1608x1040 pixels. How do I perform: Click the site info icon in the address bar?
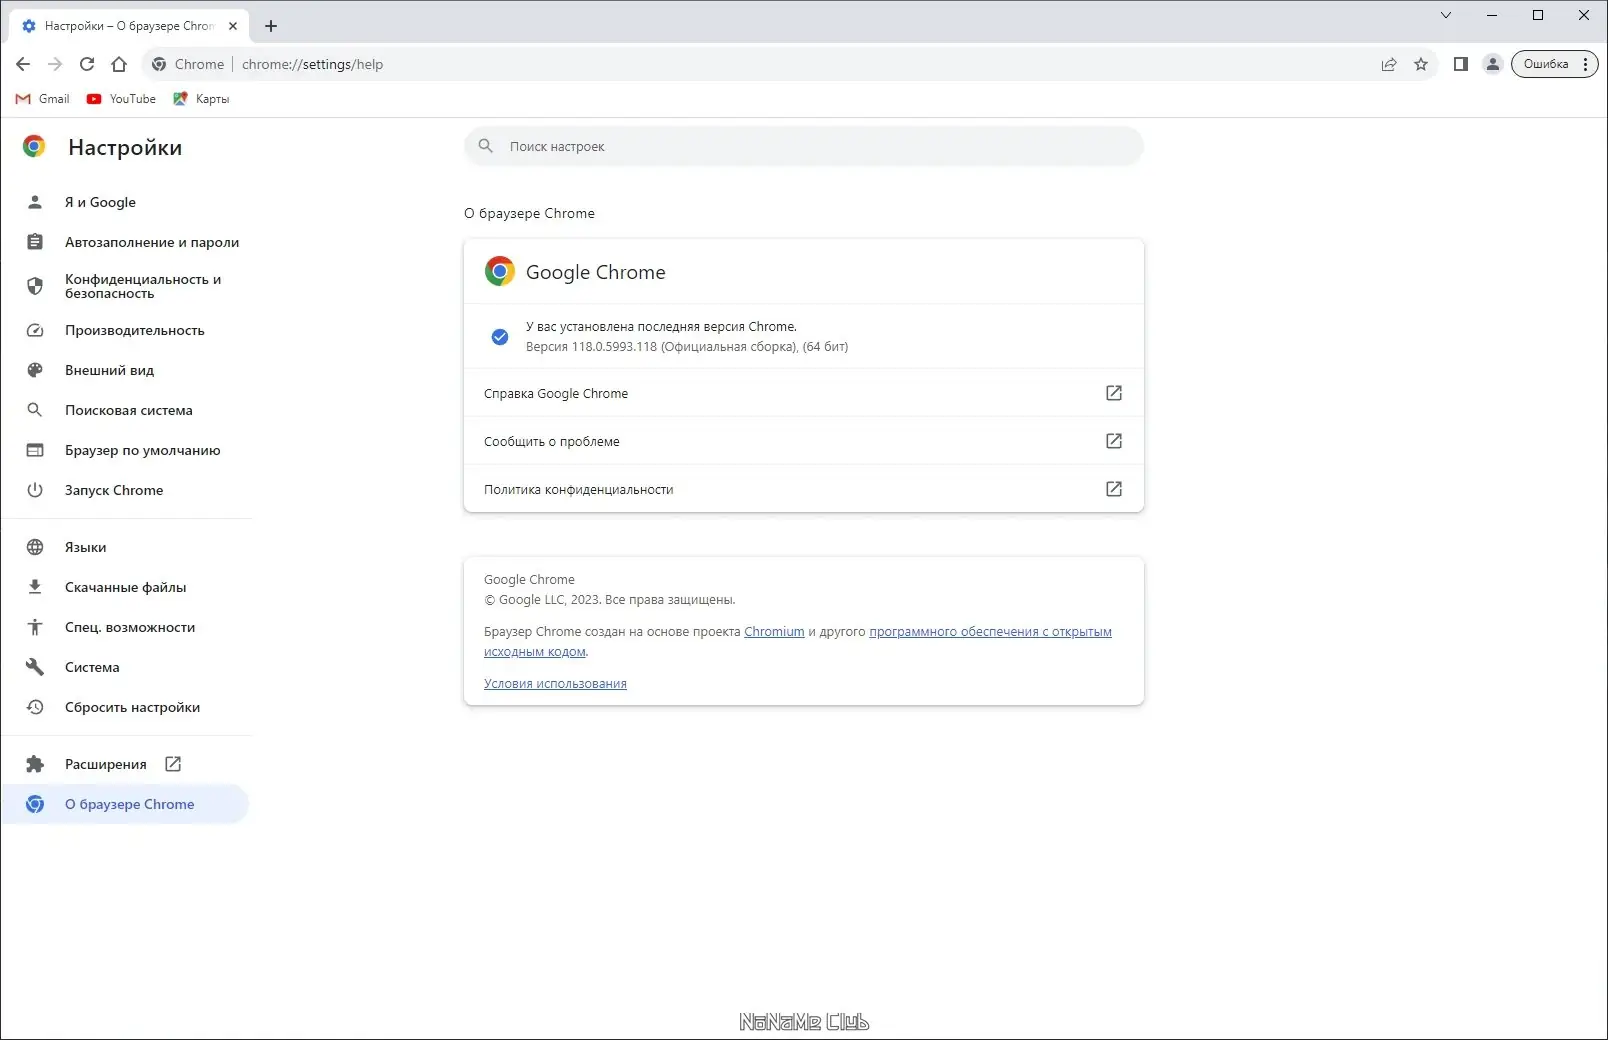159,64
